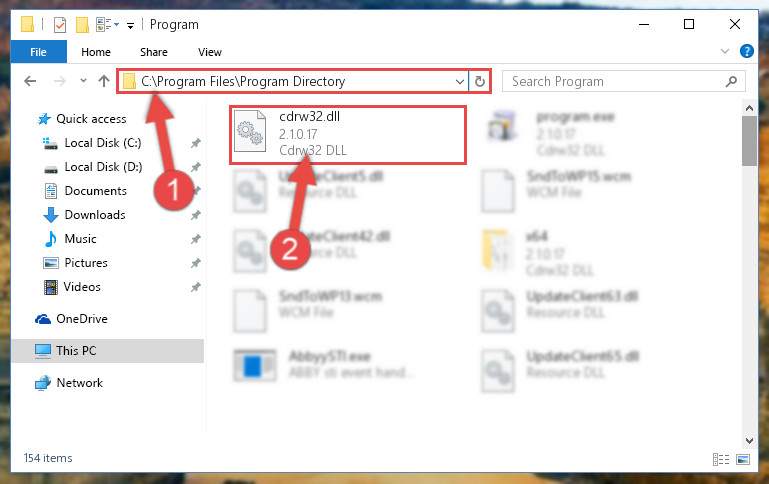This screenshot has height=484, width=769.
Task: Toggle the pin next to Videos
Action: pyautogui.click(x=195, y=287)
